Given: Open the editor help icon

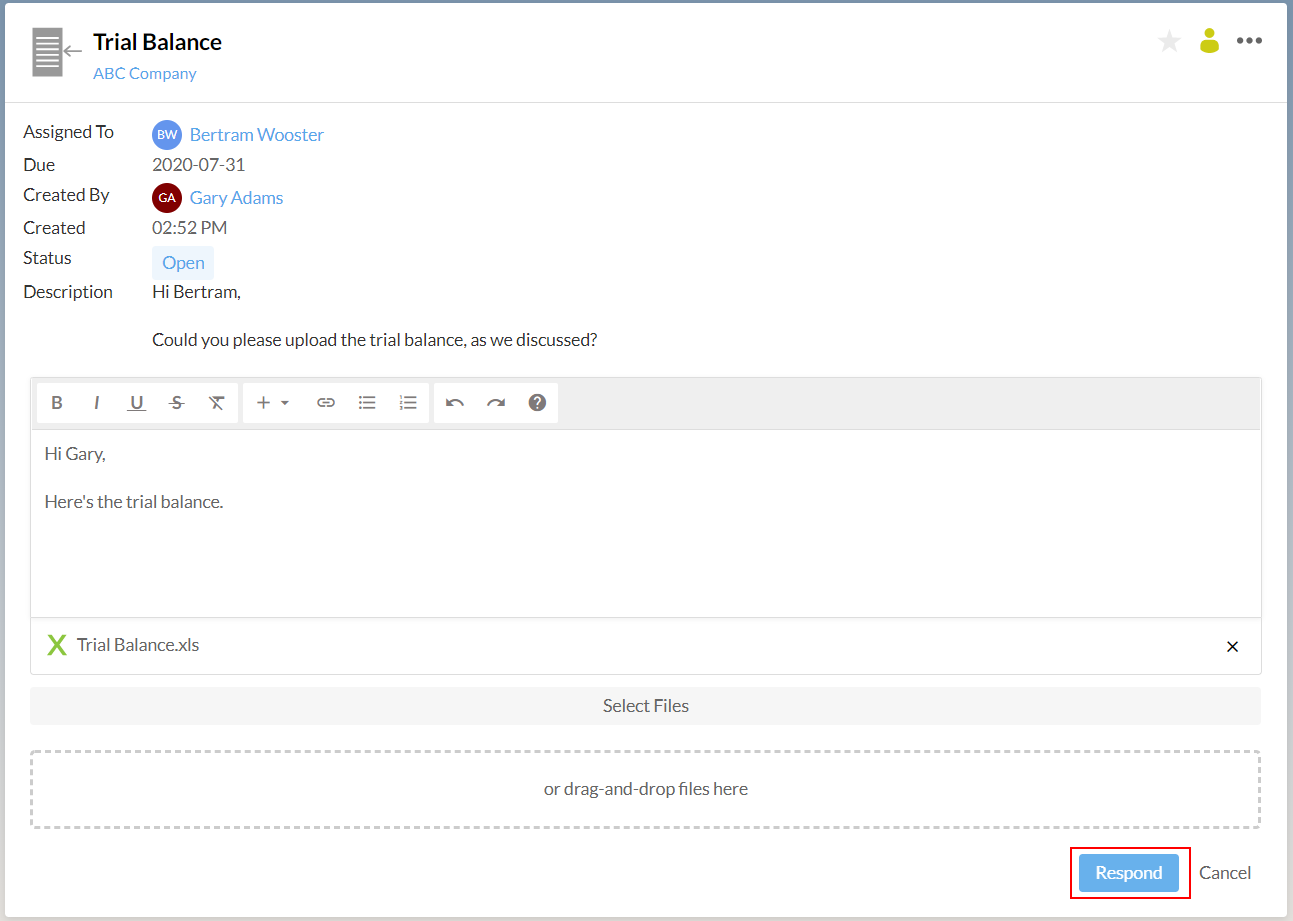Looking at the screenshot, I should pyautogui.click(x=537, y=402).
